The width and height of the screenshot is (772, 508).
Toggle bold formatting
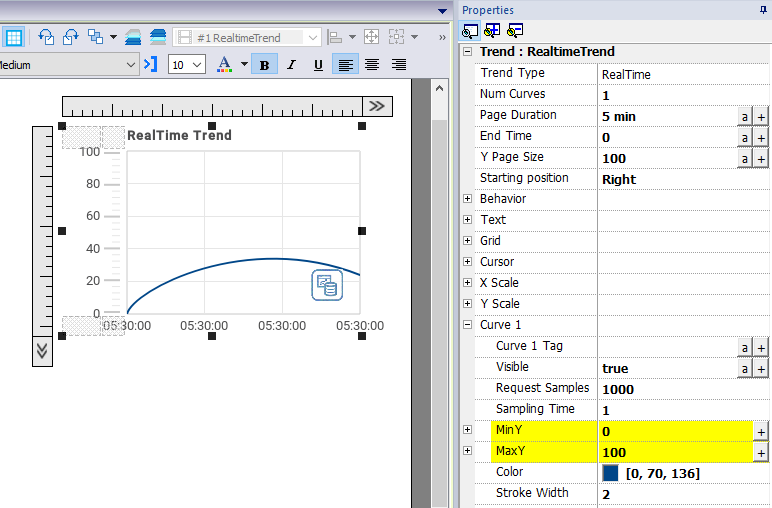pyautogui.click(x=265, y=65)
